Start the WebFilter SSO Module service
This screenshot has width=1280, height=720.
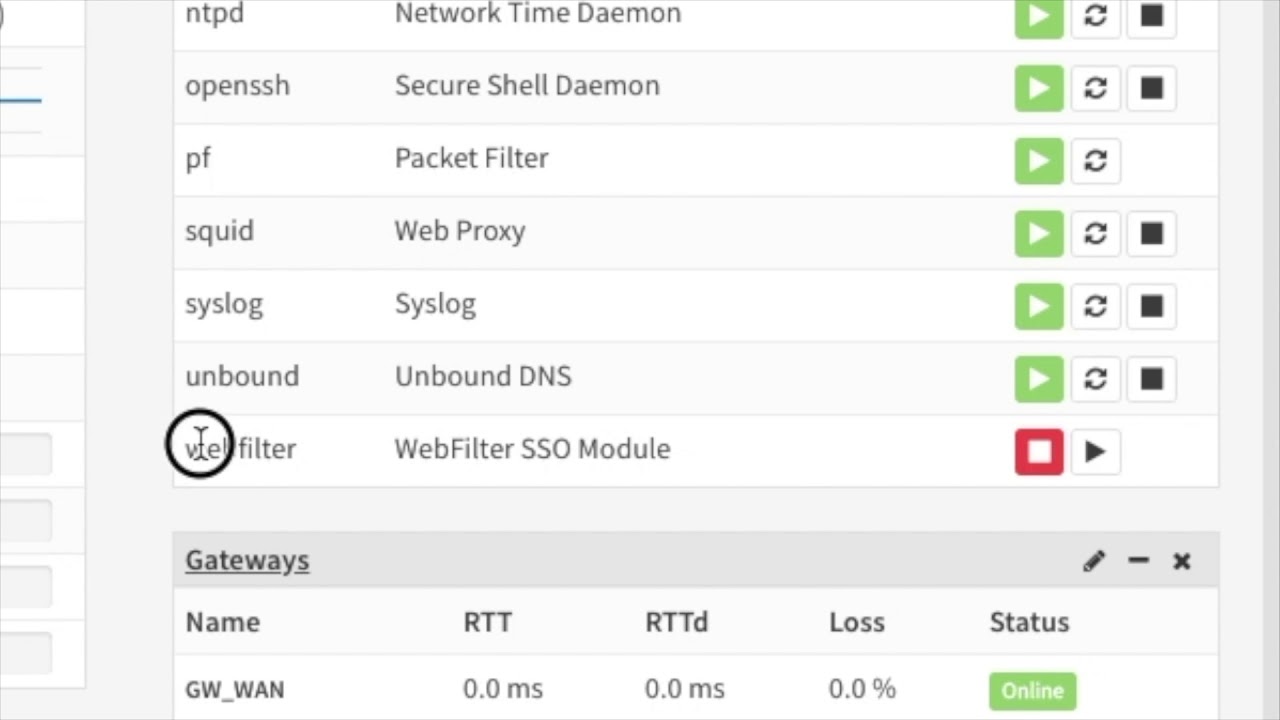1095,452
